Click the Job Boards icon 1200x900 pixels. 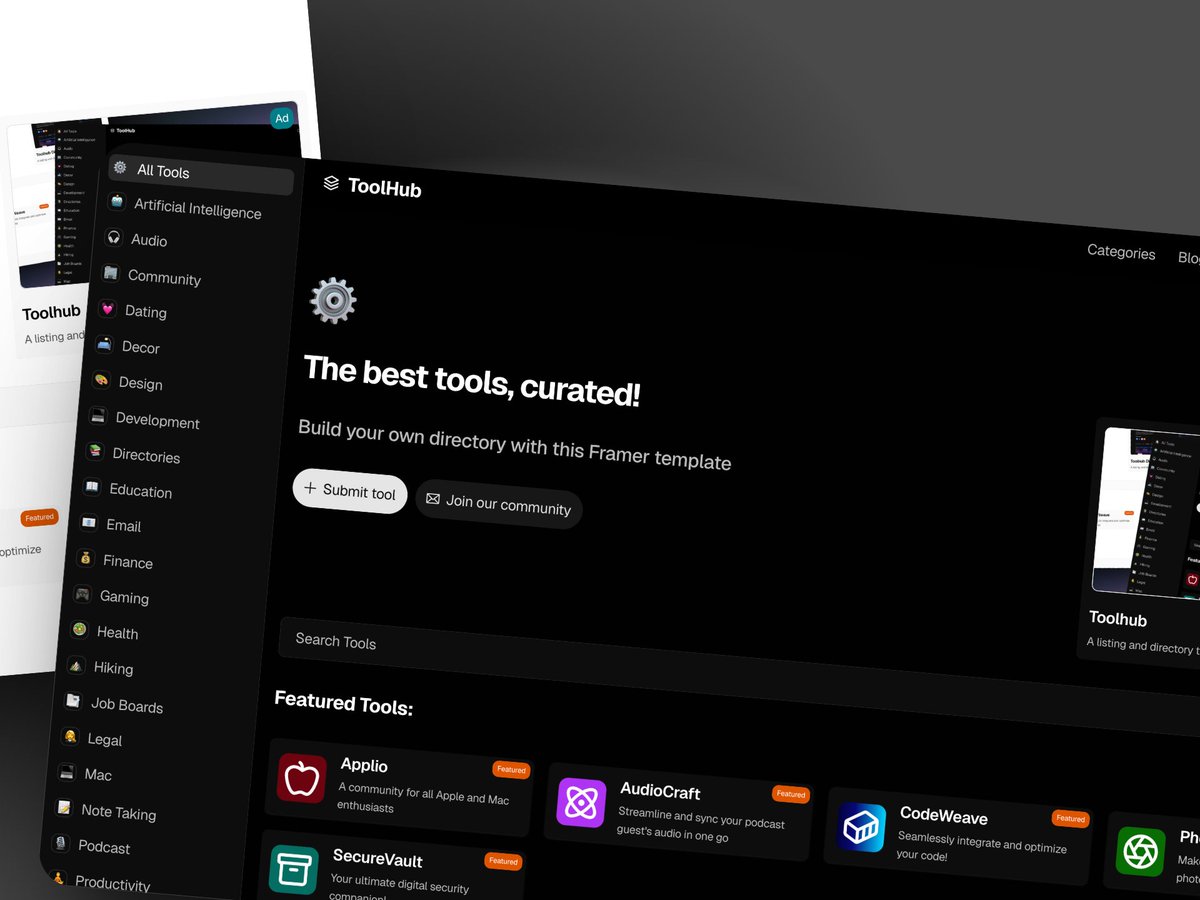[x=73, y=701]
